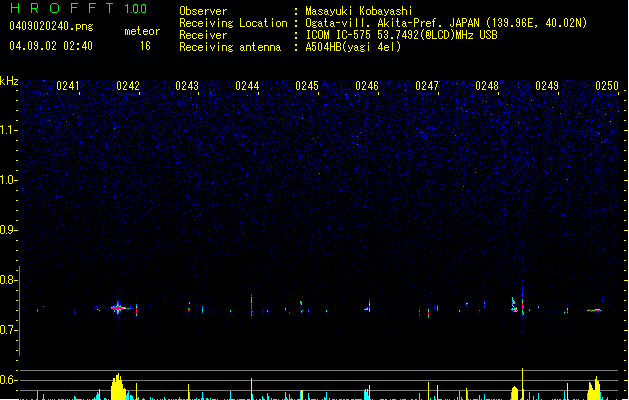Click the Receiver field label
This screenshot has width=629, height=400.
pos(203,35)
